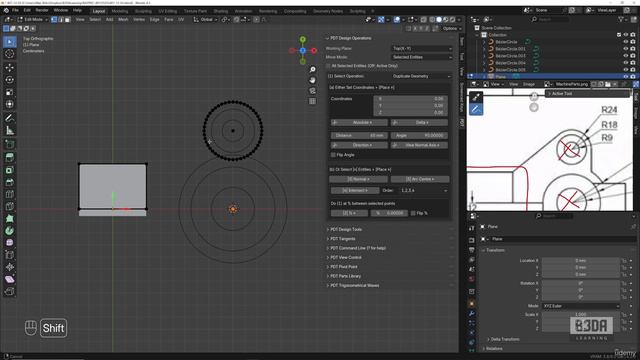Select the Measure tool in viewport toolbar
640x360 pixels.
click(9, 130)
